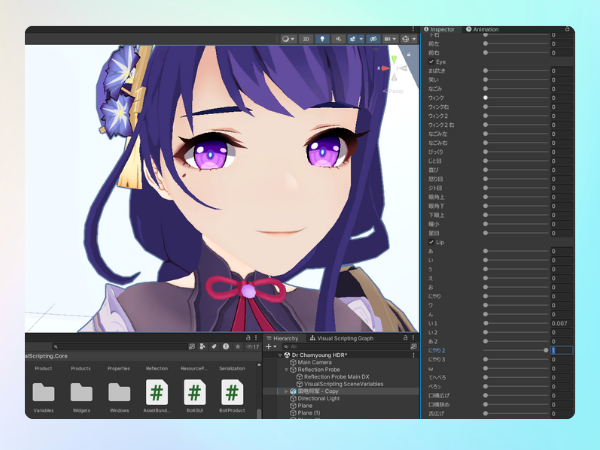Select Reflection Probe Main DX

(x=337, y=377)
